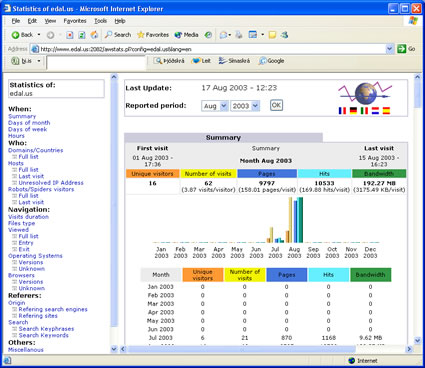
Task: Click the Þjóðskrá search toolbar button
Action: pos(169,61)
